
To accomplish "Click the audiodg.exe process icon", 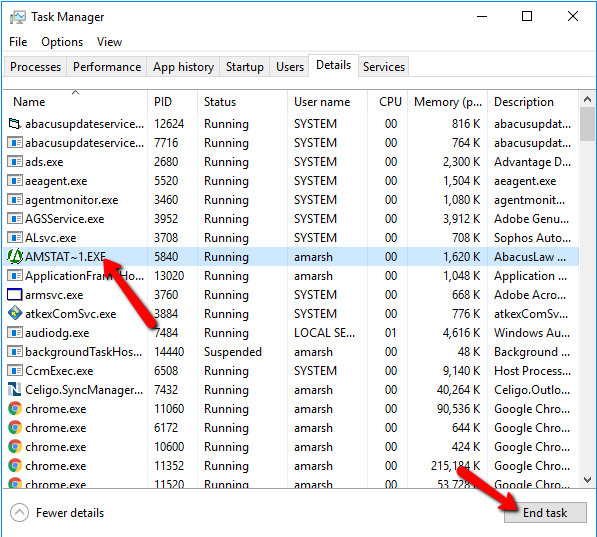I will click(x=15, y=332).
